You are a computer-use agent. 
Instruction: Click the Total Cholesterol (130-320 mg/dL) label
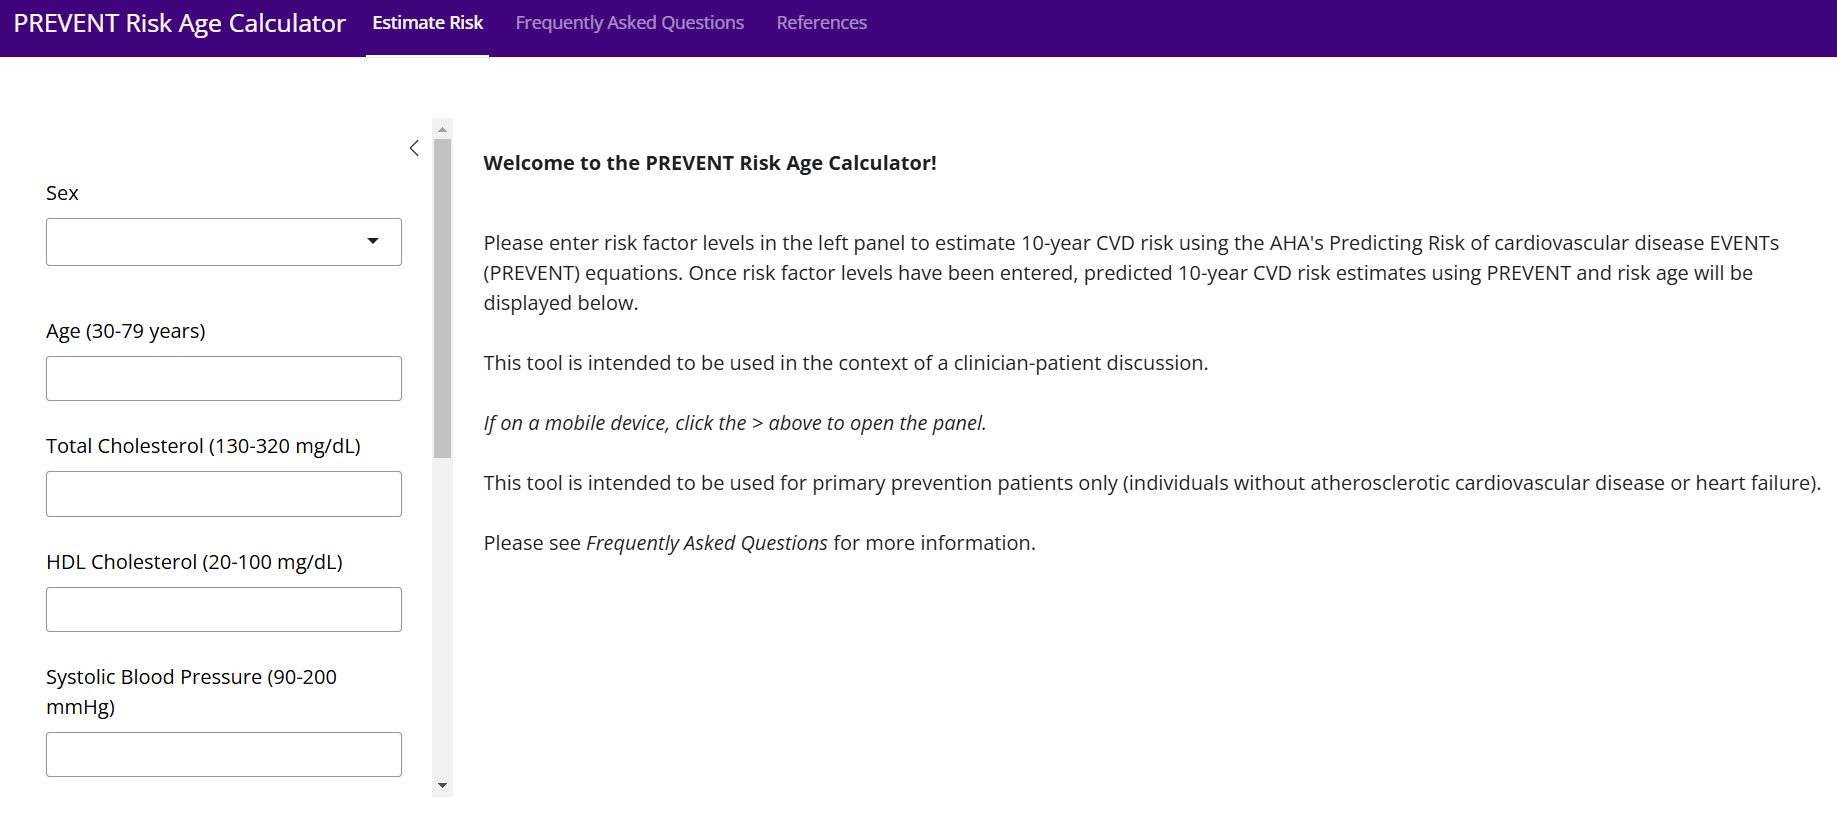(x=203, y=446)
